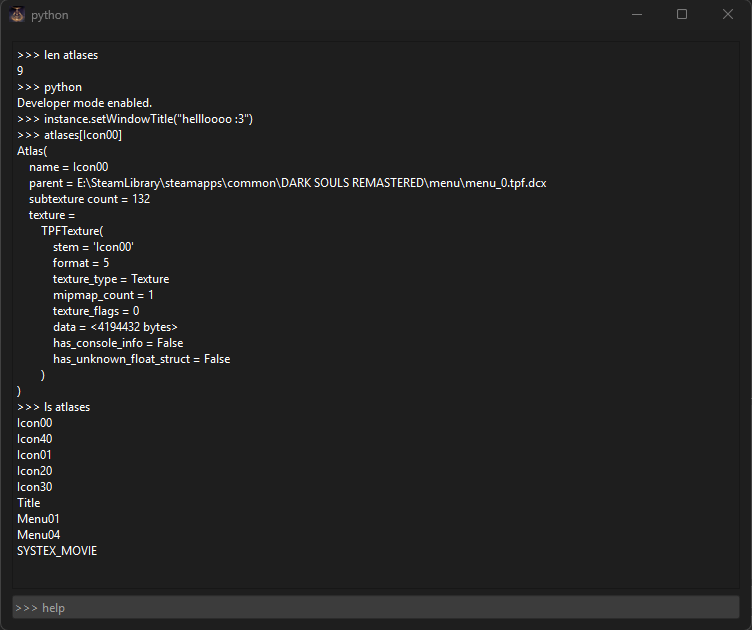The width and height of the screenshot is (752, 630).
Task: Click the 'texture_type = Texture' line
Action: (111, 279)
